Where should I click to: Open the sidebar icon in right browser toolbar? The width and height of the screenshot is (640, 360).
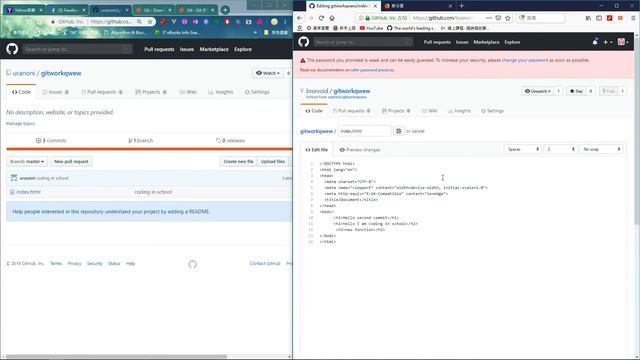tap(599, 18)
